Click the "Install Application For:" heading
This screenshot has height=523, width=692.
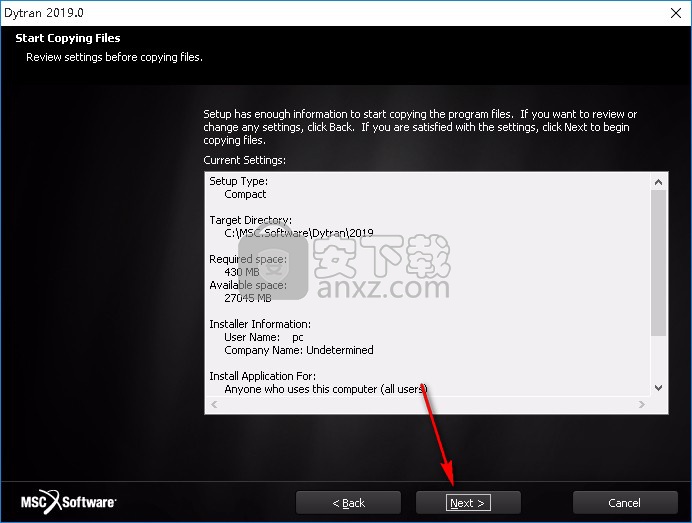coord(263,376)
